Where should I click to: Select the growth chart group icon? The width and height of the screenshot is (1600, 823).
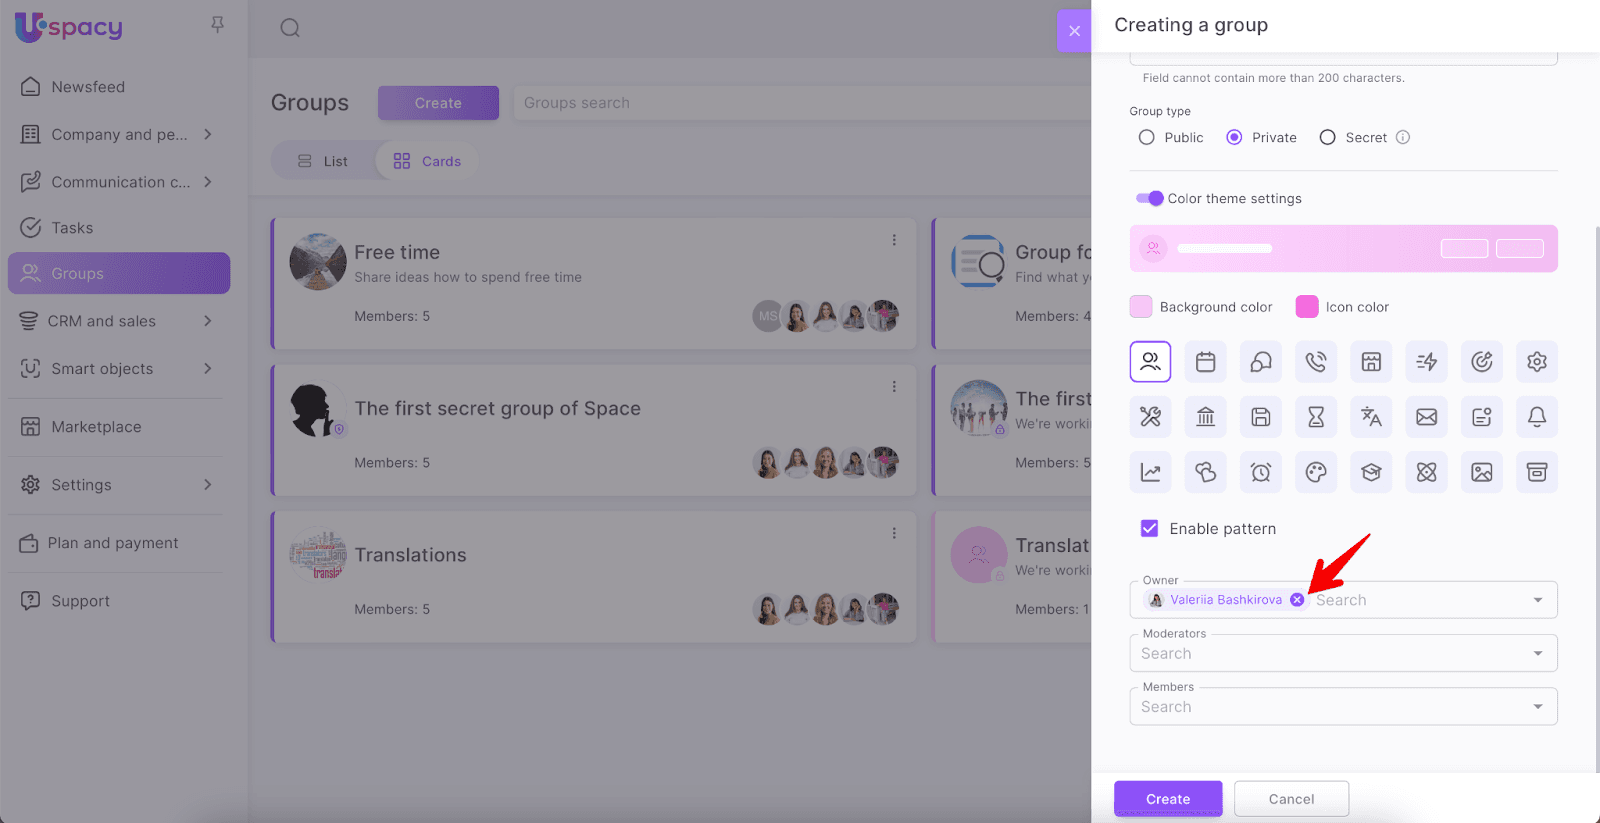click(1150, 472)
